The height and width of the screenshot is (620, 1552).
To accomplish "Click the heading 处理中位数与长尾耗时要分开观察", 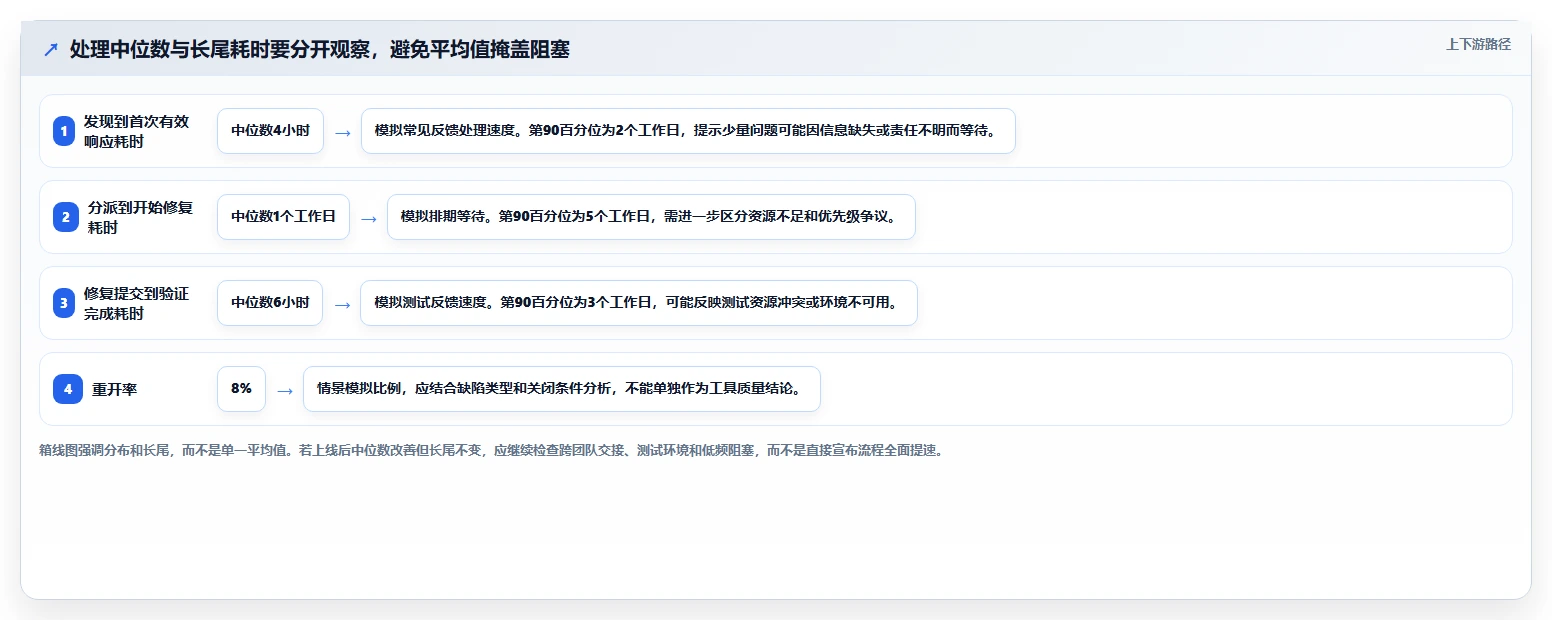I will coord(320,49).
